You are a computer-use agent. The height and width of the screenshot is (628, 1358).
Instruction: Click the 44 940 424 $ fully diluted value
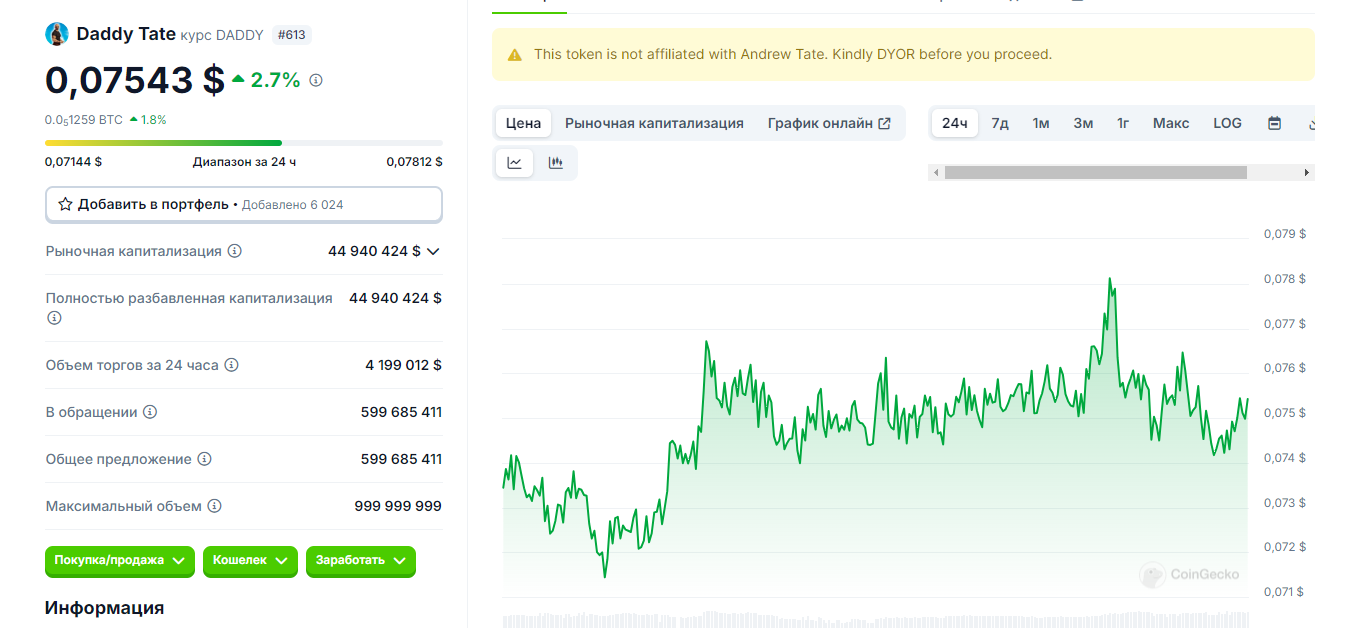[x=395, y=298]
